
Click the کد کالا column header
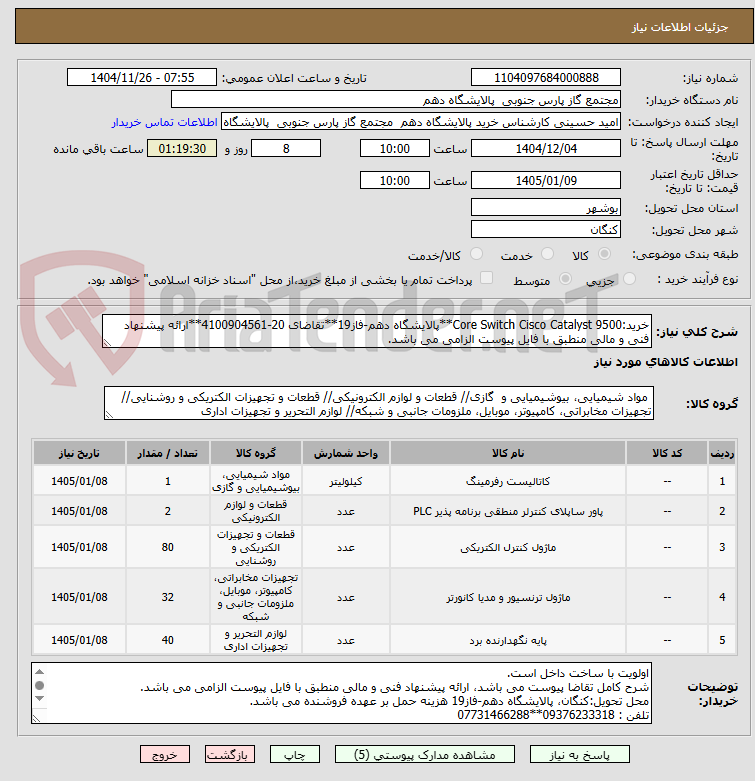[x=667, y=453]
